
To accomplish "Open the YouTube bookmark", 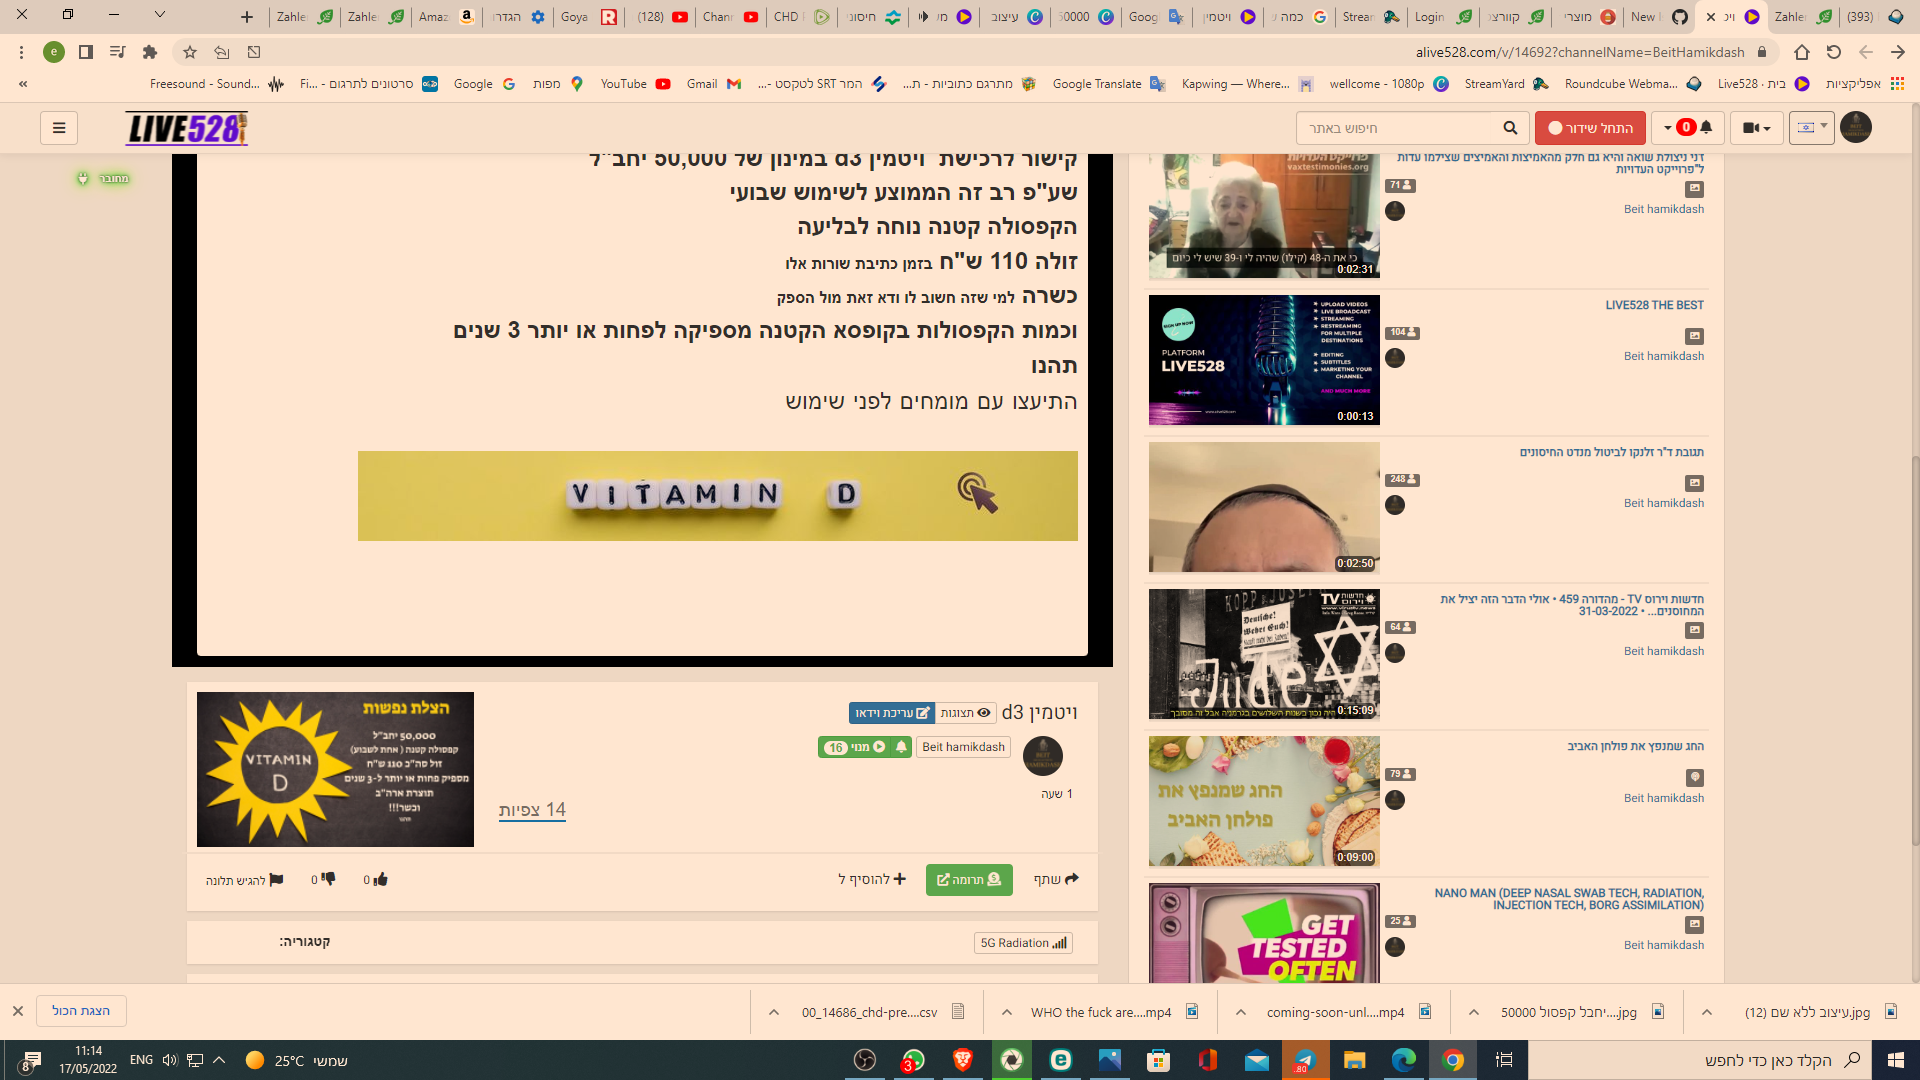I will (x=636, y=84).
